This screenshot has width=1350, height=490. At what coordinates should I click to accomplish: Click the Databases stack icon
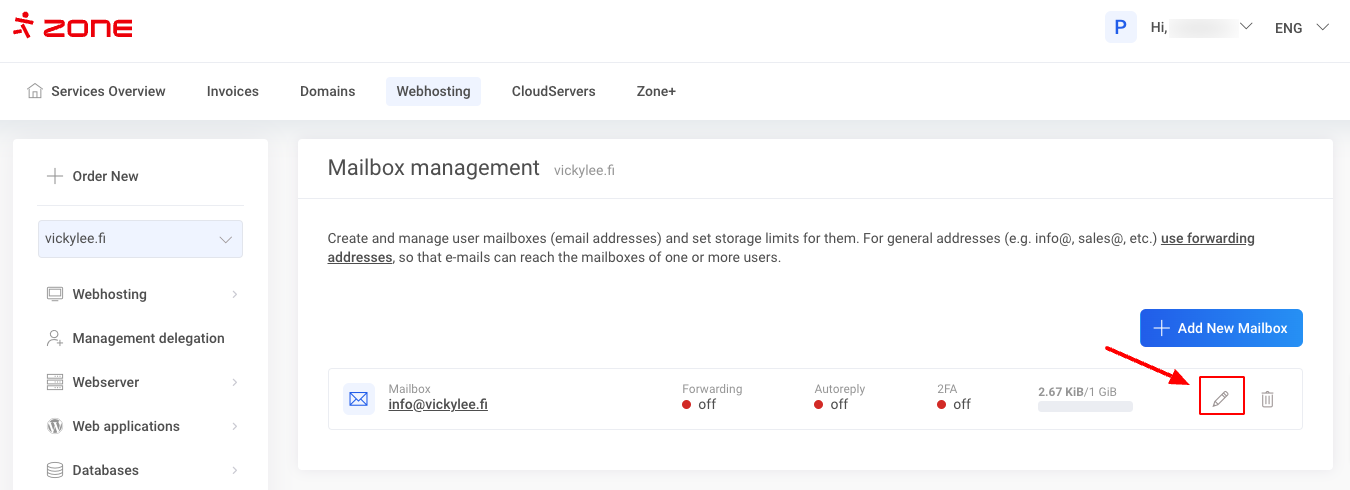[55, 470]
